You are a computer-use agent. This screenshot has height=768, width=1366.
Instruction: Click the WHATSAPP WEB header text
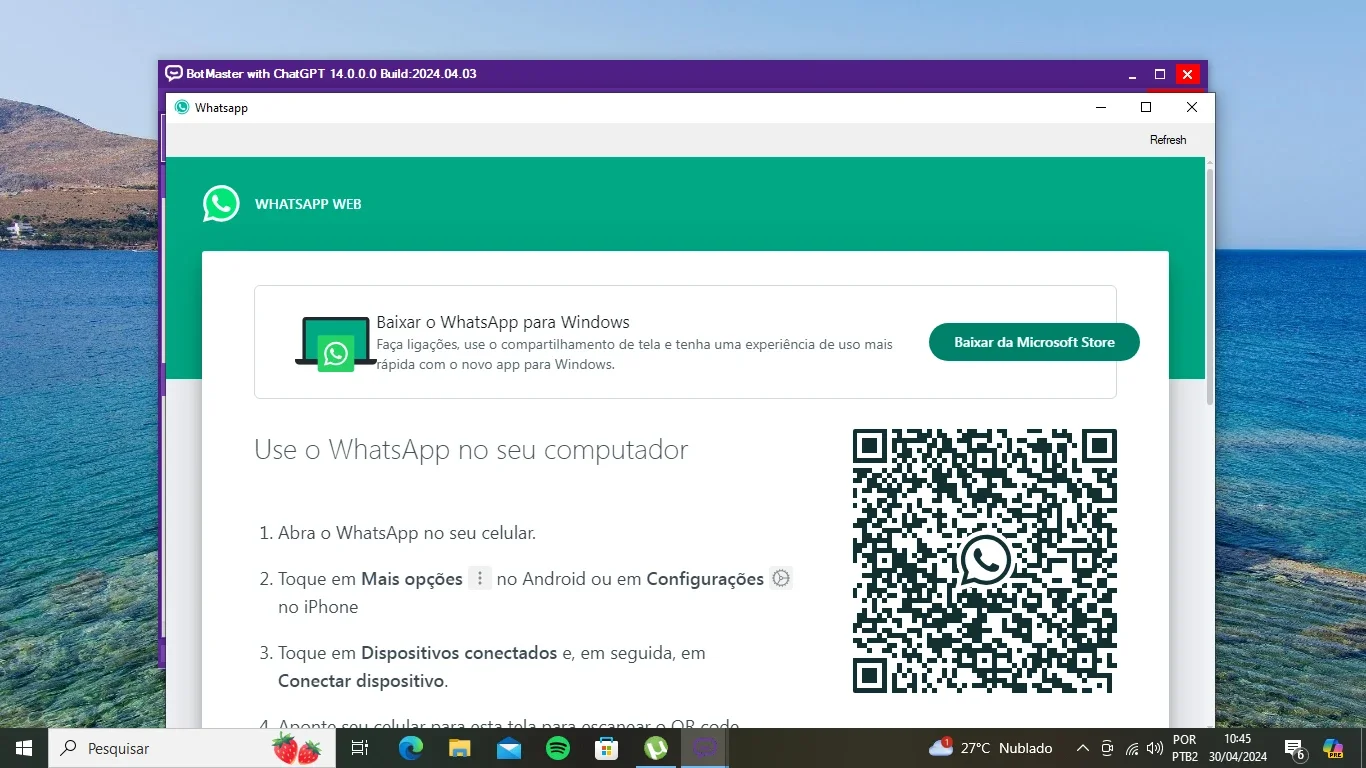(x=308, y=204)
